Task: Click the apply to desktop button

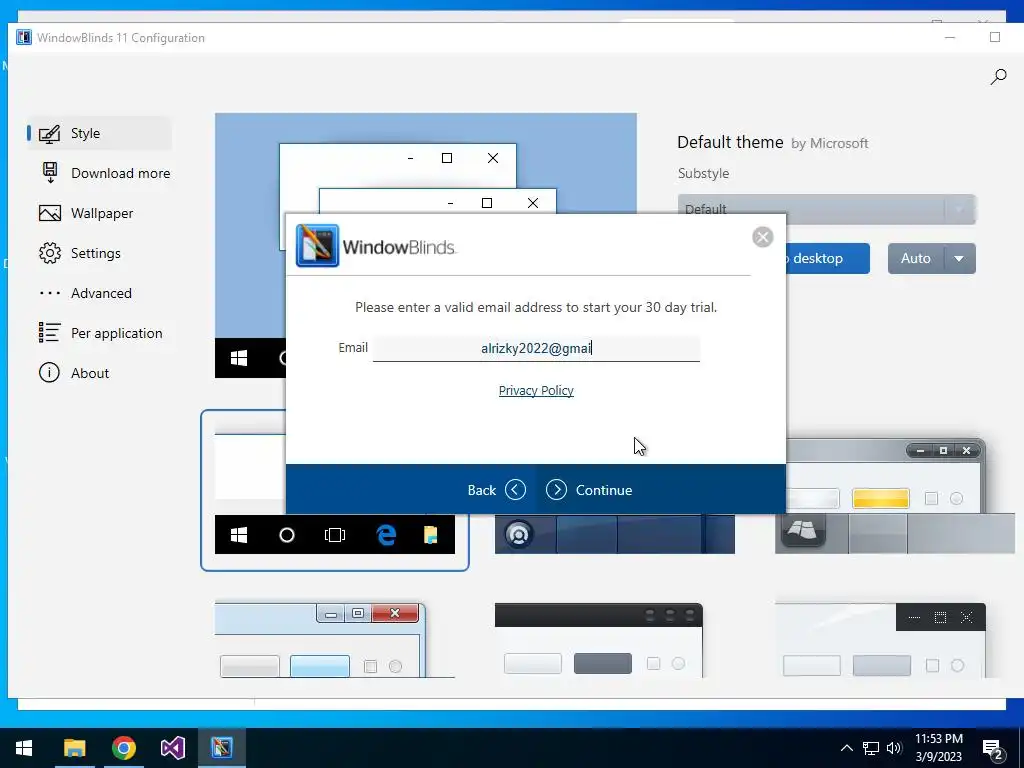Action: coord(827,258)
